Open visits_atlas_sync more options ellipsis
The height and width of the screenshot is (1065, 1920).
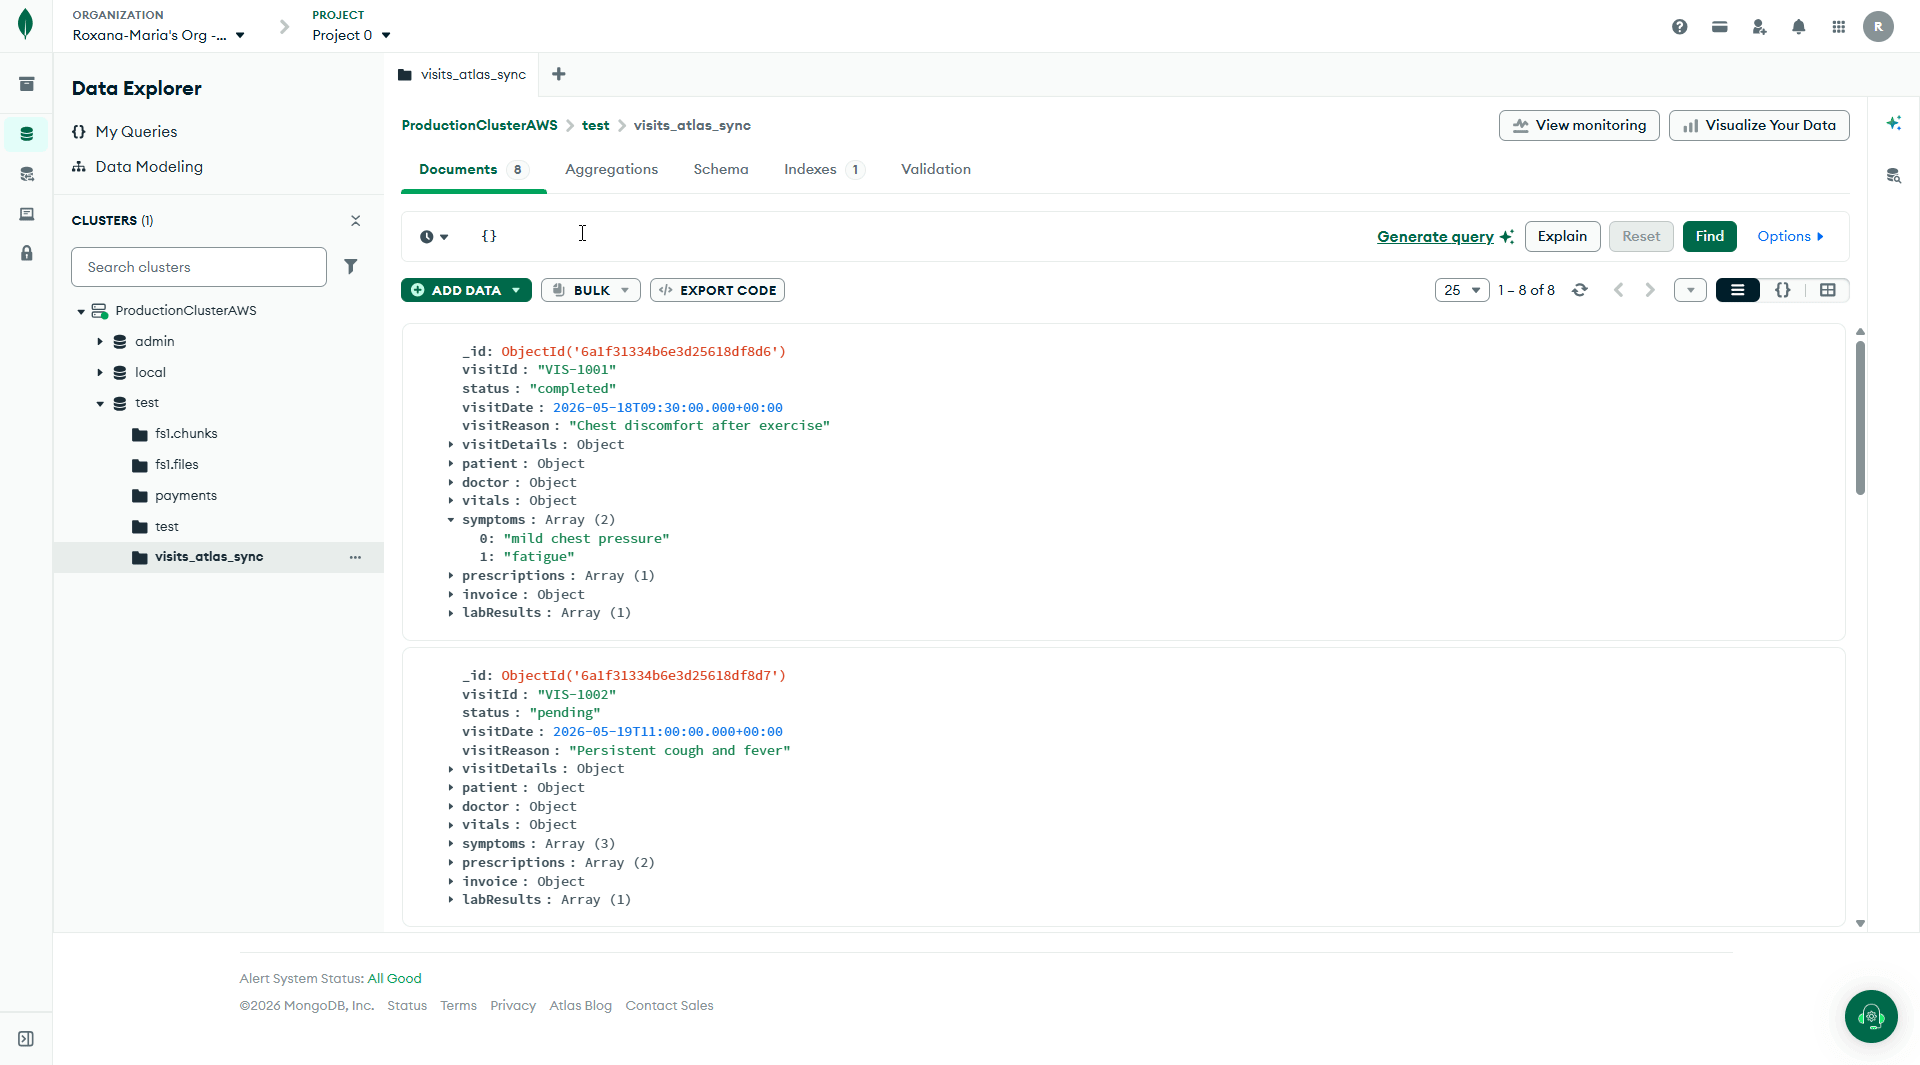click(355, 557)
